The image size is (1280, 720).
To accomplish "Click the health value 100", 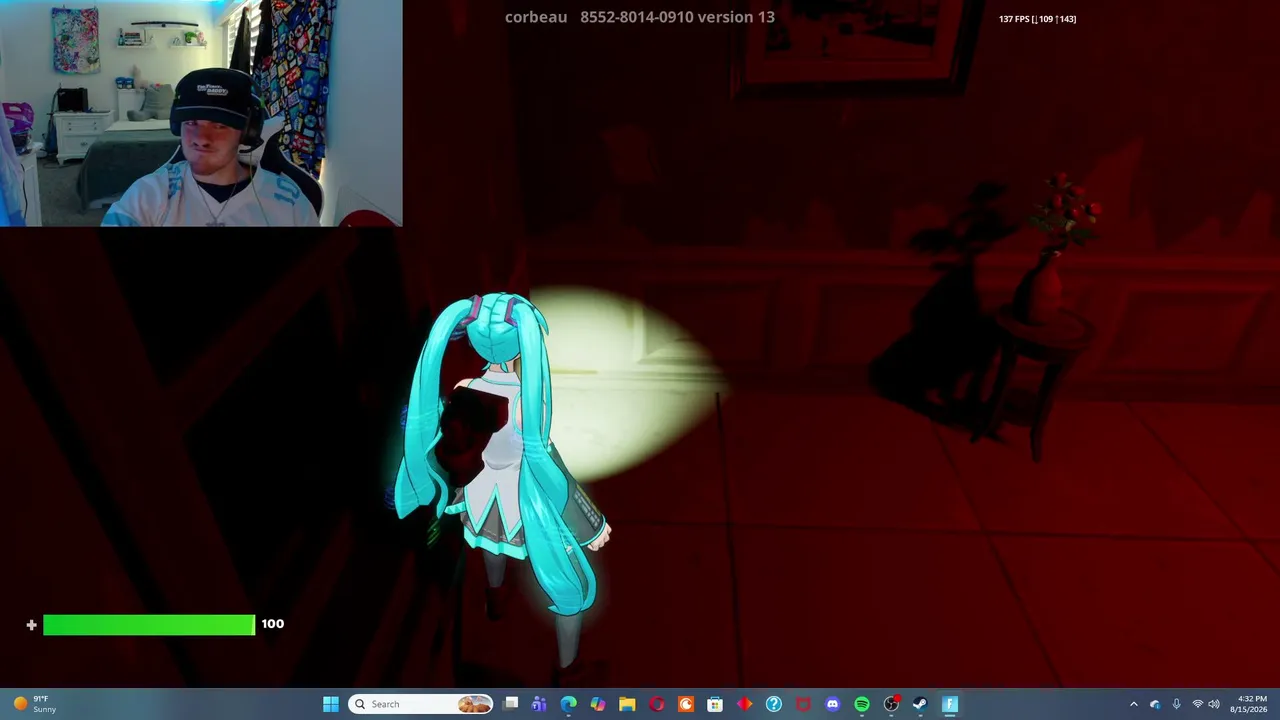I will coord(273,624).
